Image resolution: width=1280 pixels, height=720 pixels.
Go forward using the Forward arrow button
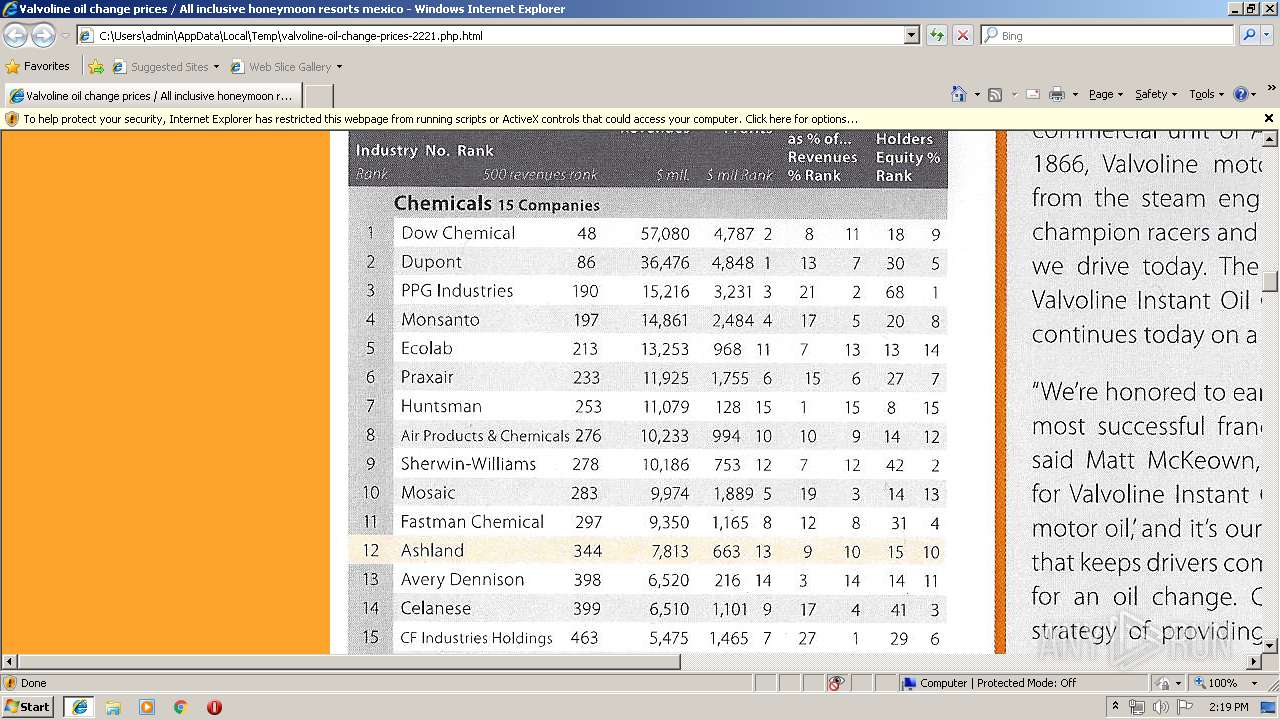coord(43,35)
